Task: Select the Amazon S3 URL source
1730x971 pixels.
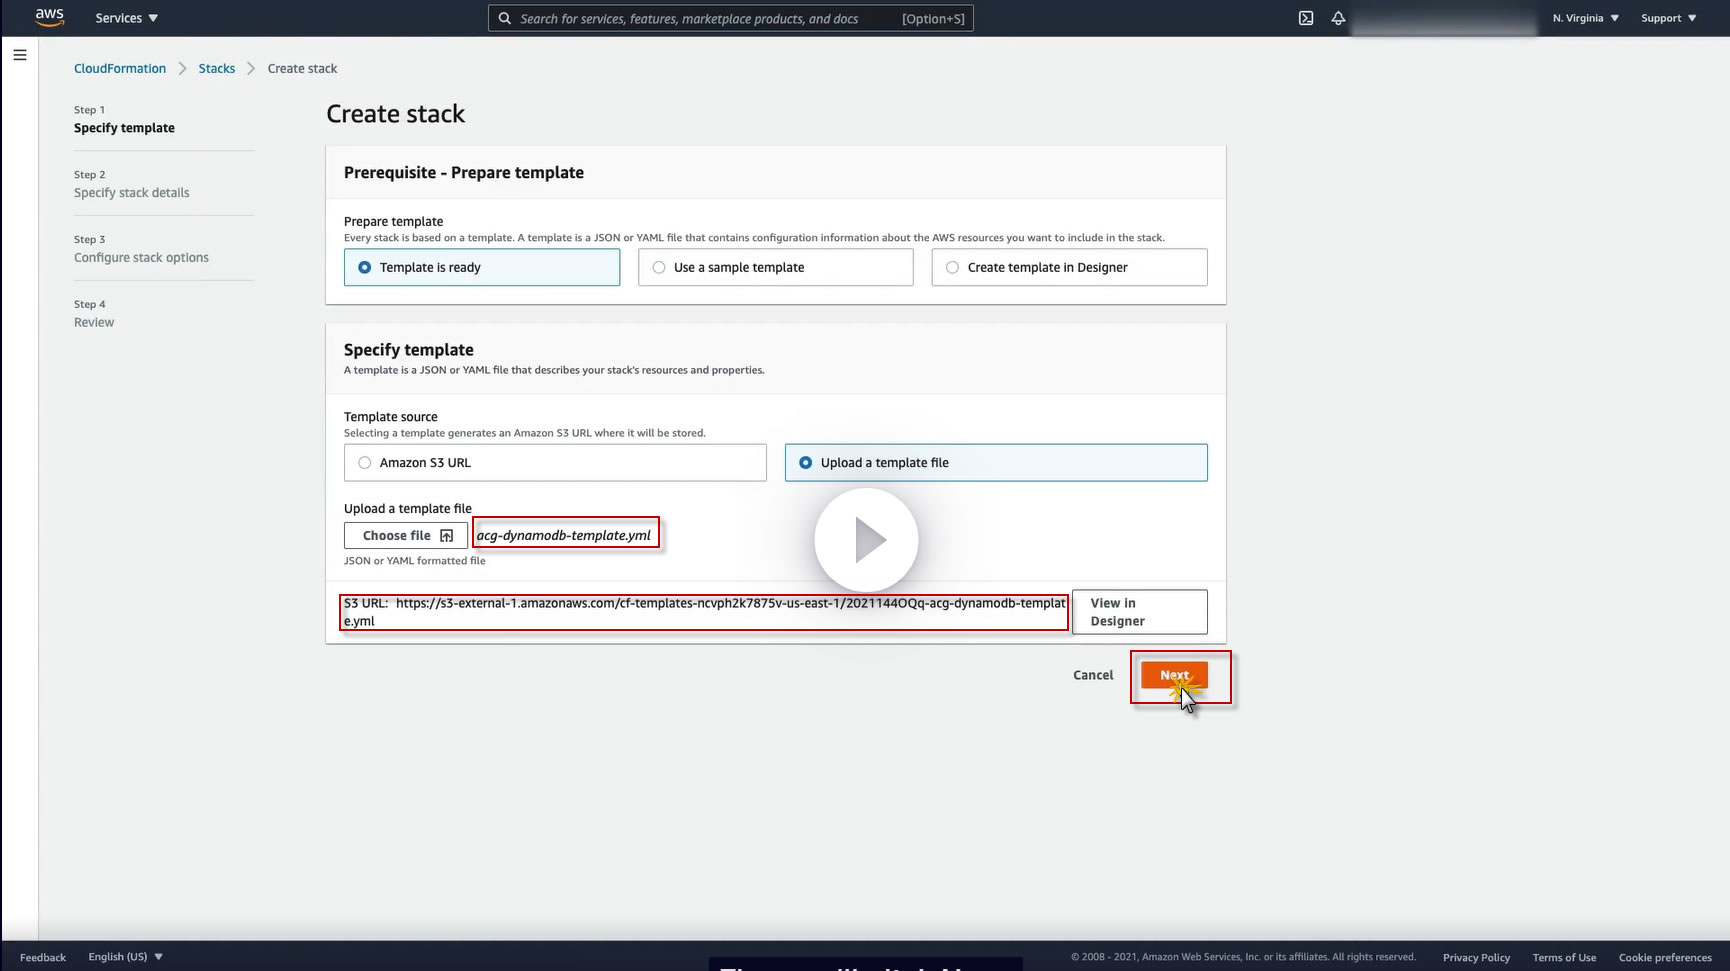Action: 555,463
